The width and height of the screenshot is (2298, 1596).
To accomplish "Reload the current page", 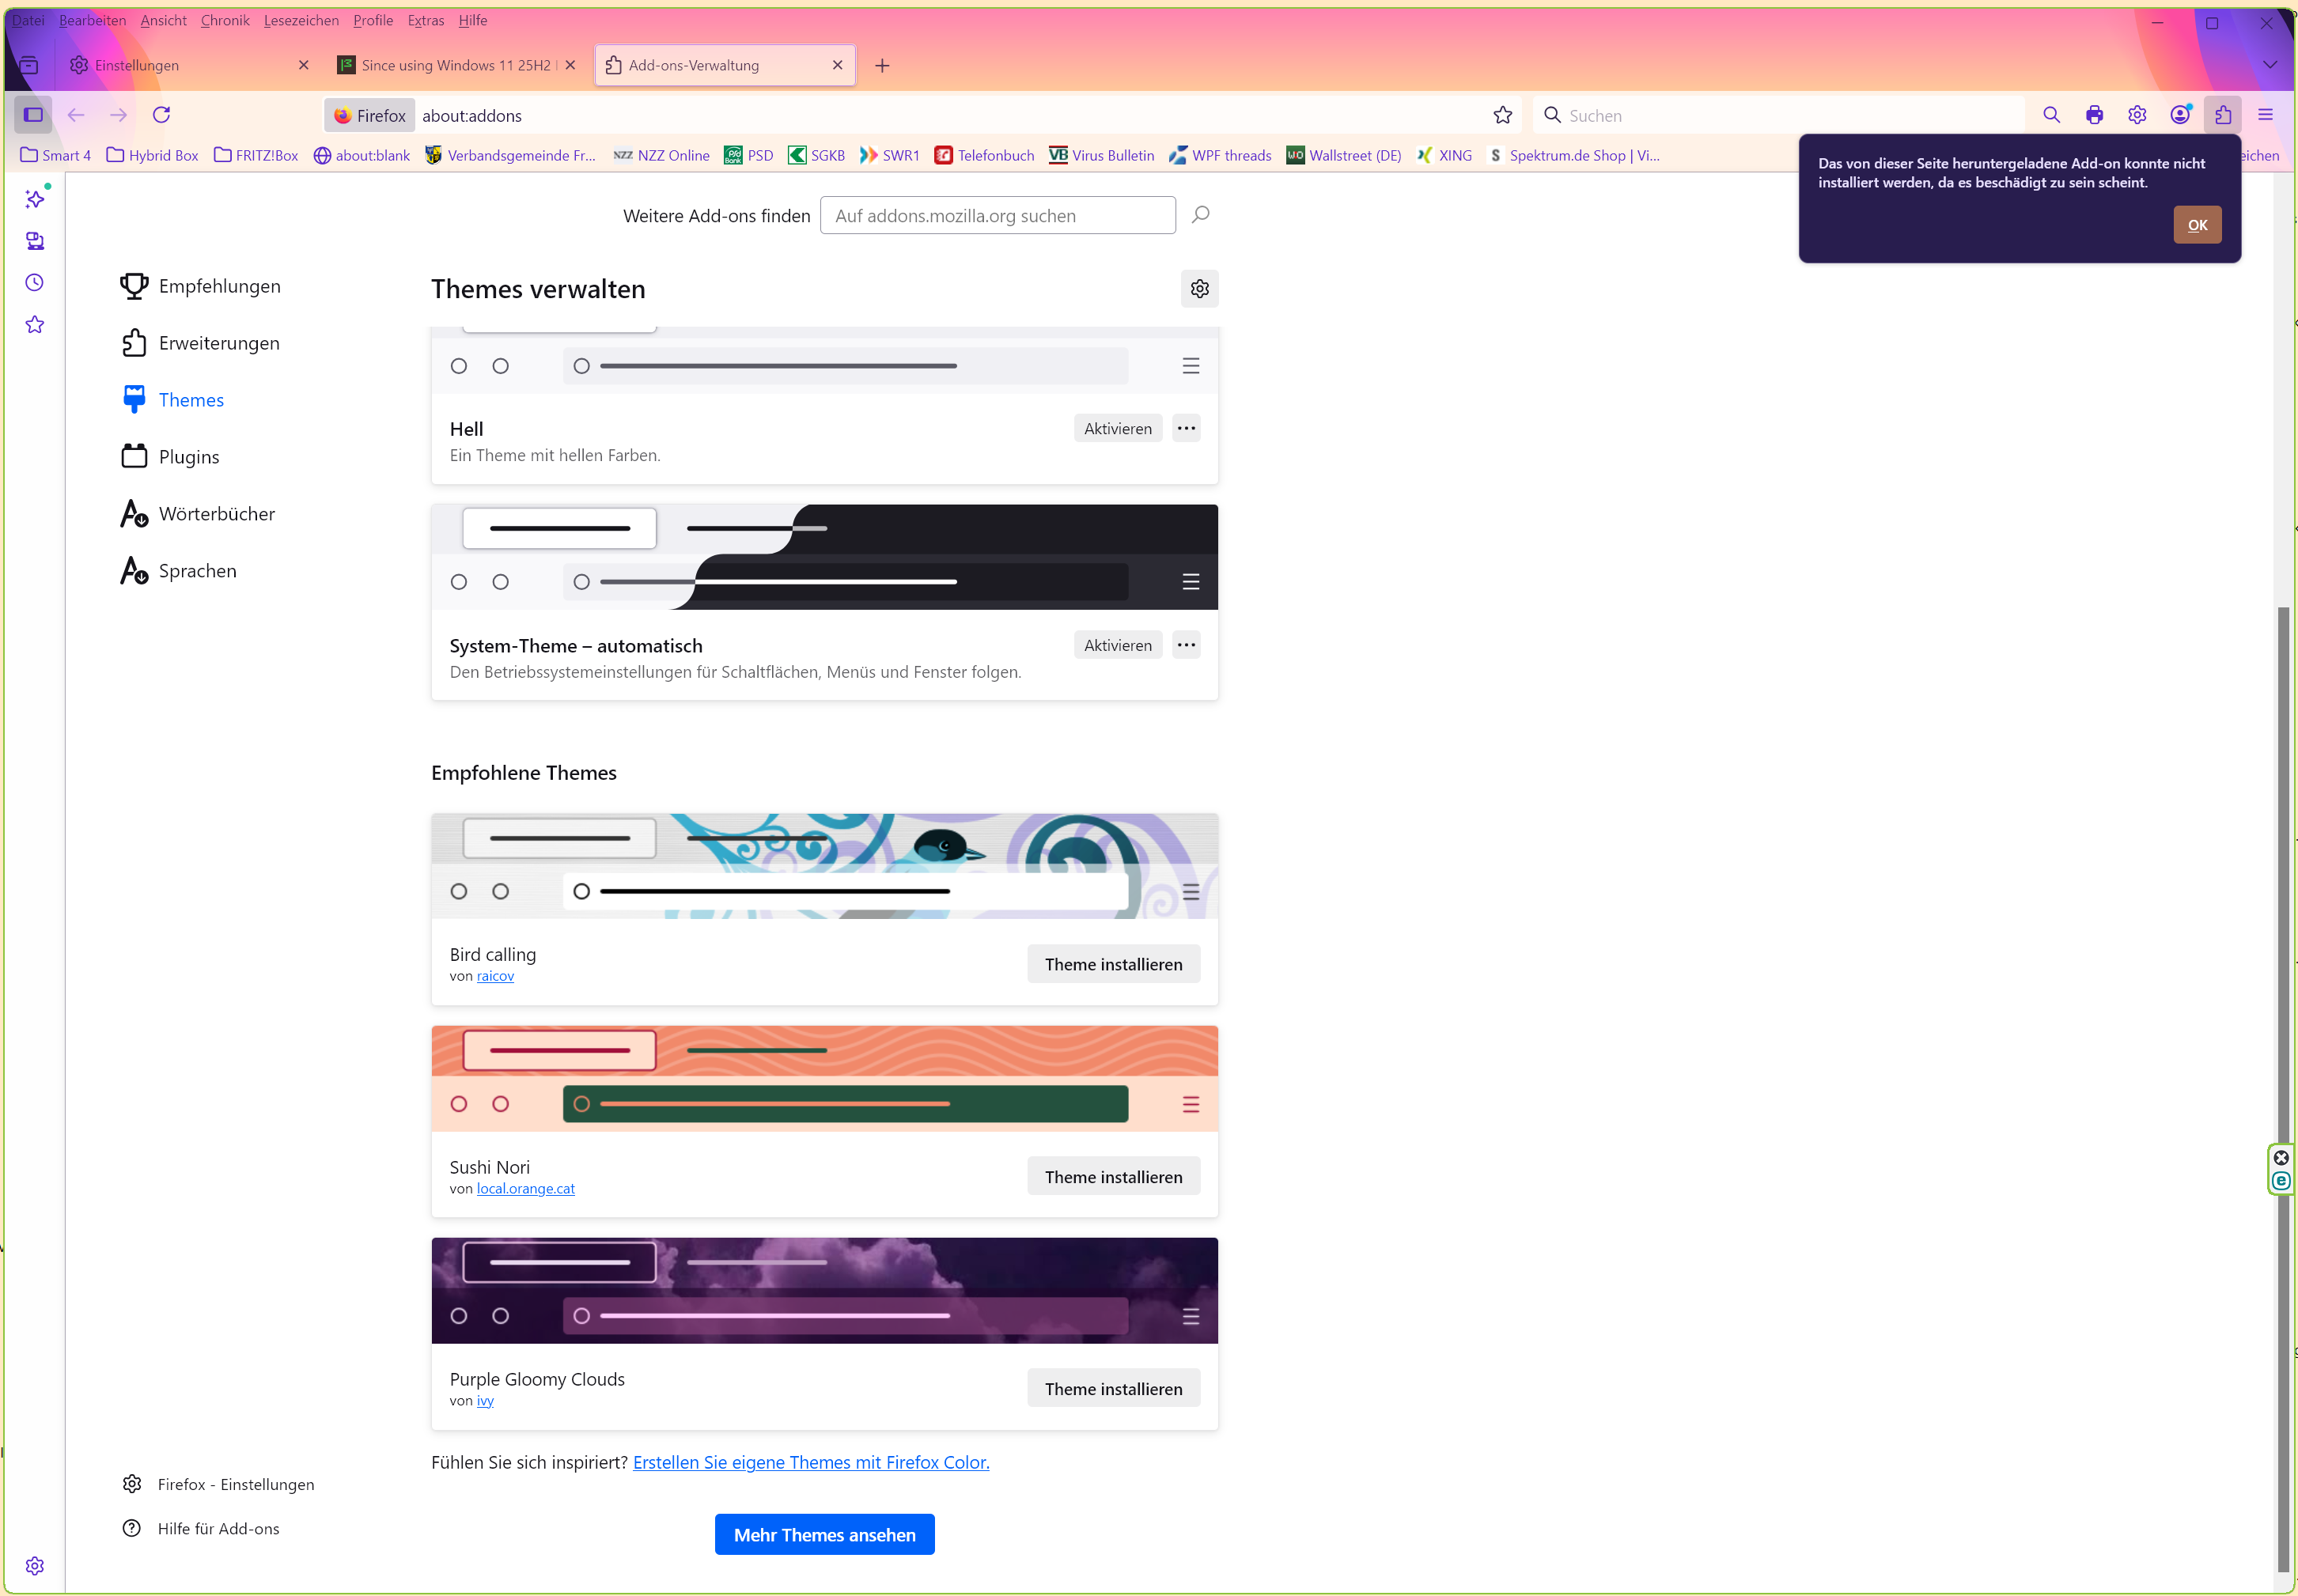I will (161, 115).
